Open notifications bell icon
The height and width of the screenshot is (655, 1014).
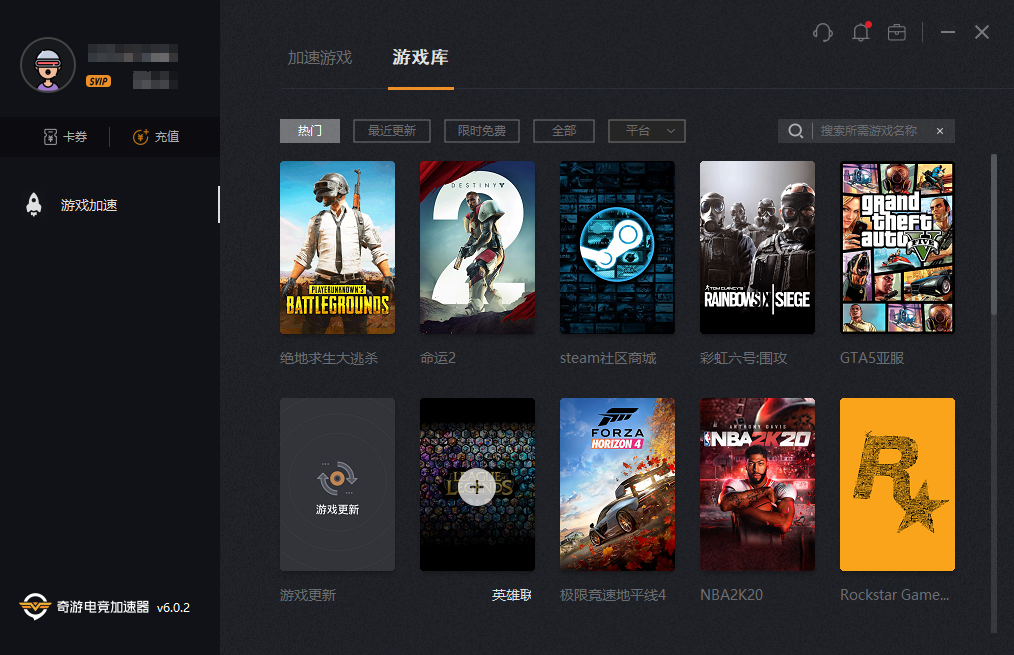(x=861, y=32)
